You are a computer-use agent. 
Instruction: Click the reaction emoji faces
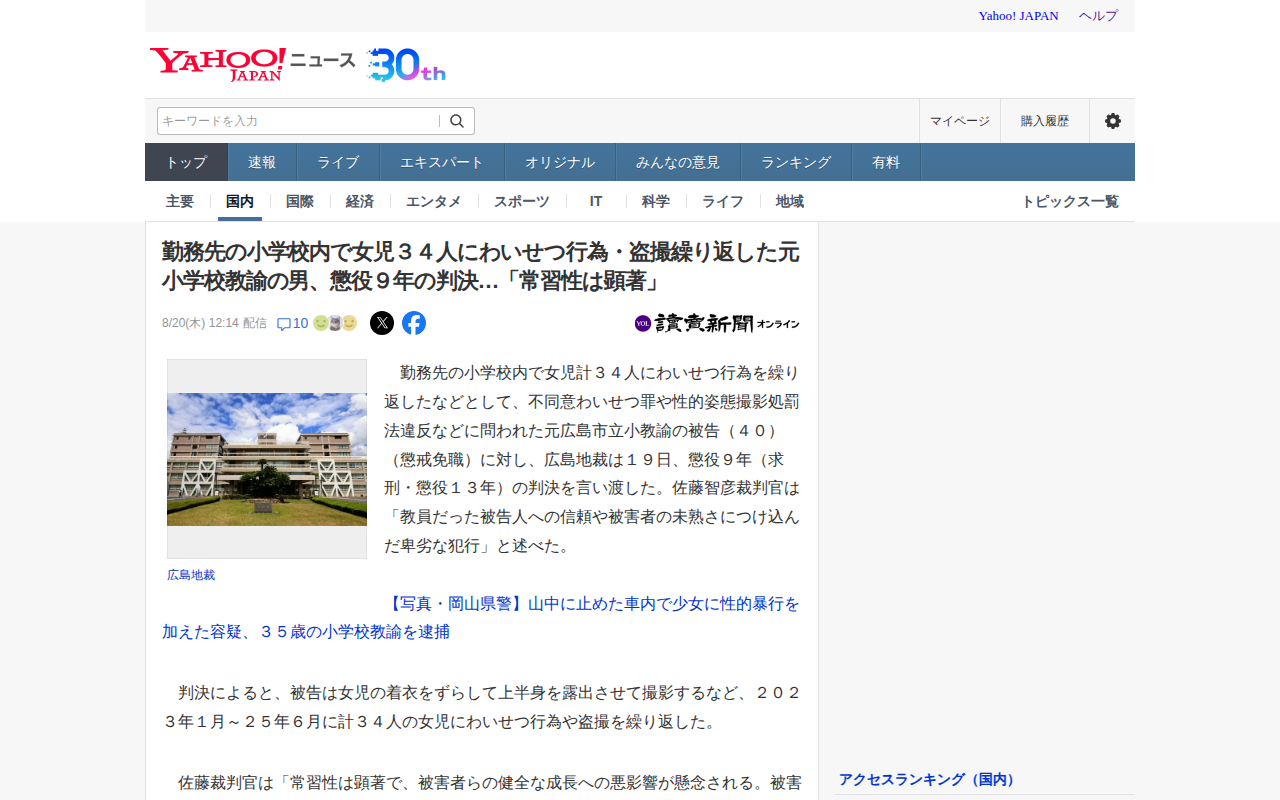click(335, 323)
